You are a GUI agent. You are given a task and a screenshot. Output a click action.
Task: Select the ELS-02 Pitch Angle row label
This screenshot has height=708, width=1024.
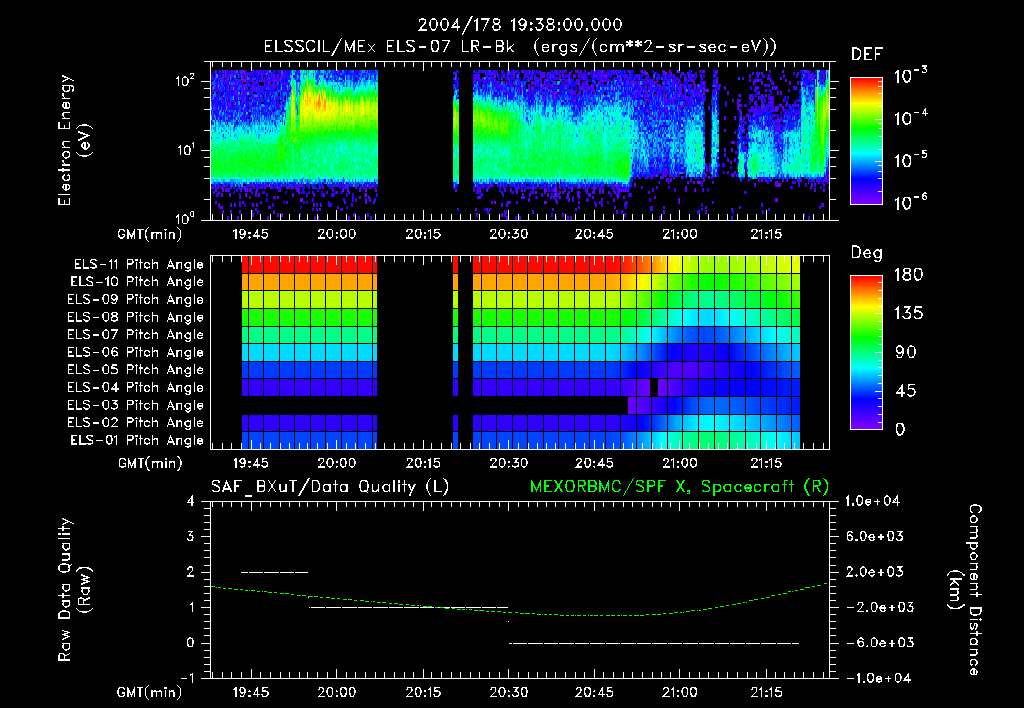pos(136,423)
